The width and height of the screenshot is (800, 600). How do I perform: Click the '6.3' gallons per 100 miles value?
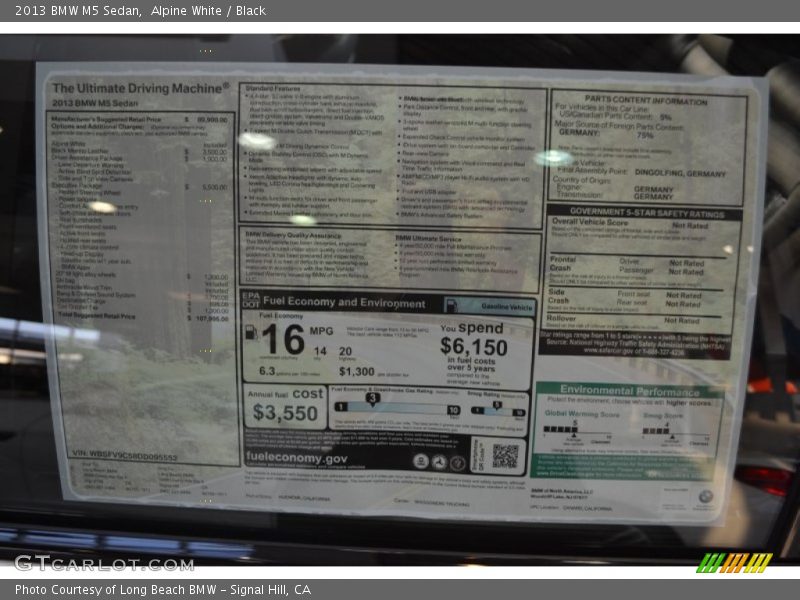[267, 371]
